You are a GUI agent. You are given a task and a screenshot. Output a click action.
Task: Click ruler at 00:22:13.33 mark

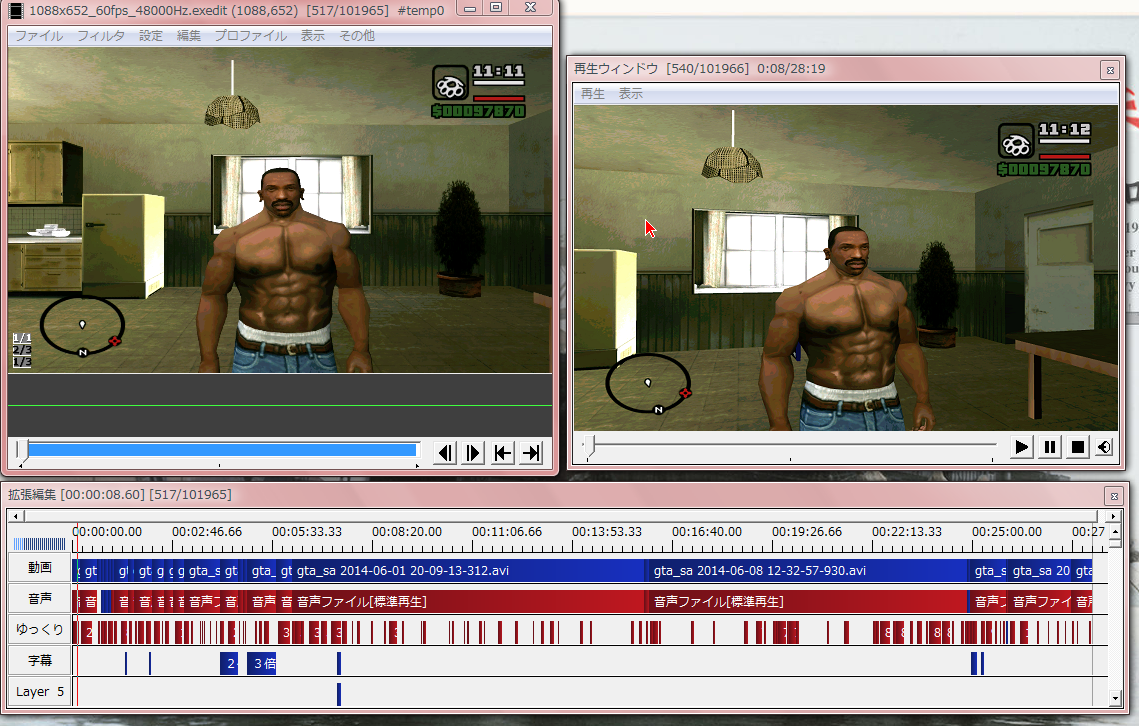tap(907, 532)
